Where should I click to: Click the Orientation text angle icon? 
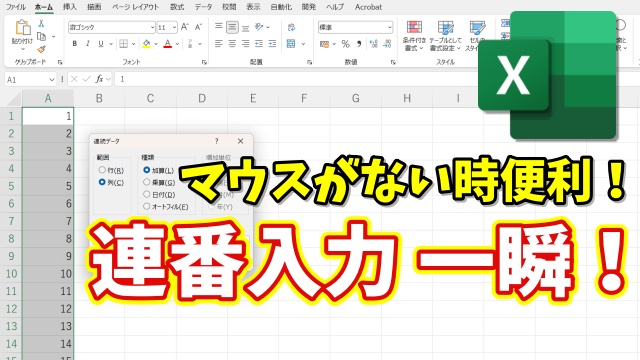259,27
